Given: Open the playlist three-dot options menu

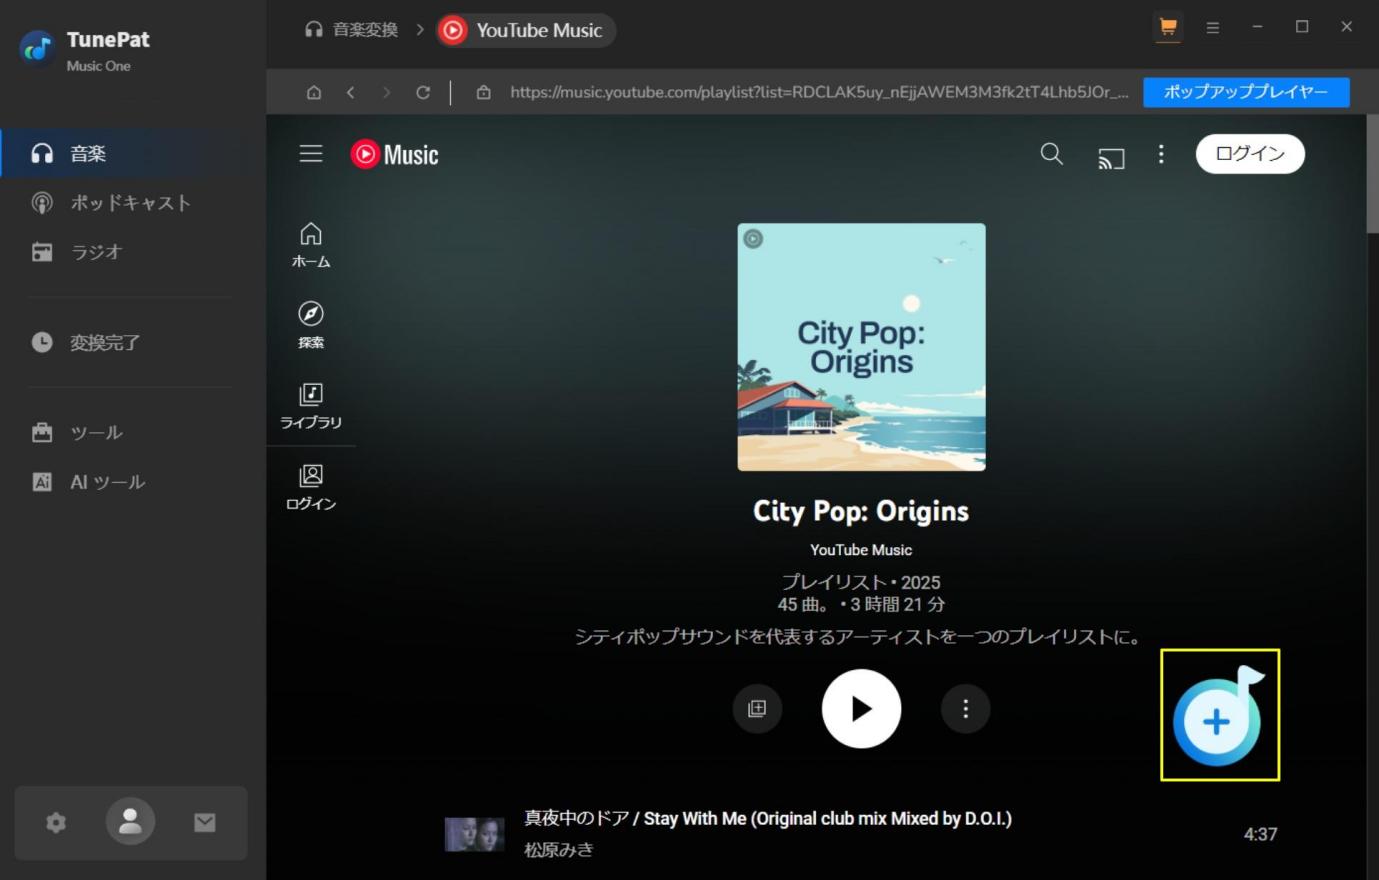Looking at the screenshot, I should [965, 709].
